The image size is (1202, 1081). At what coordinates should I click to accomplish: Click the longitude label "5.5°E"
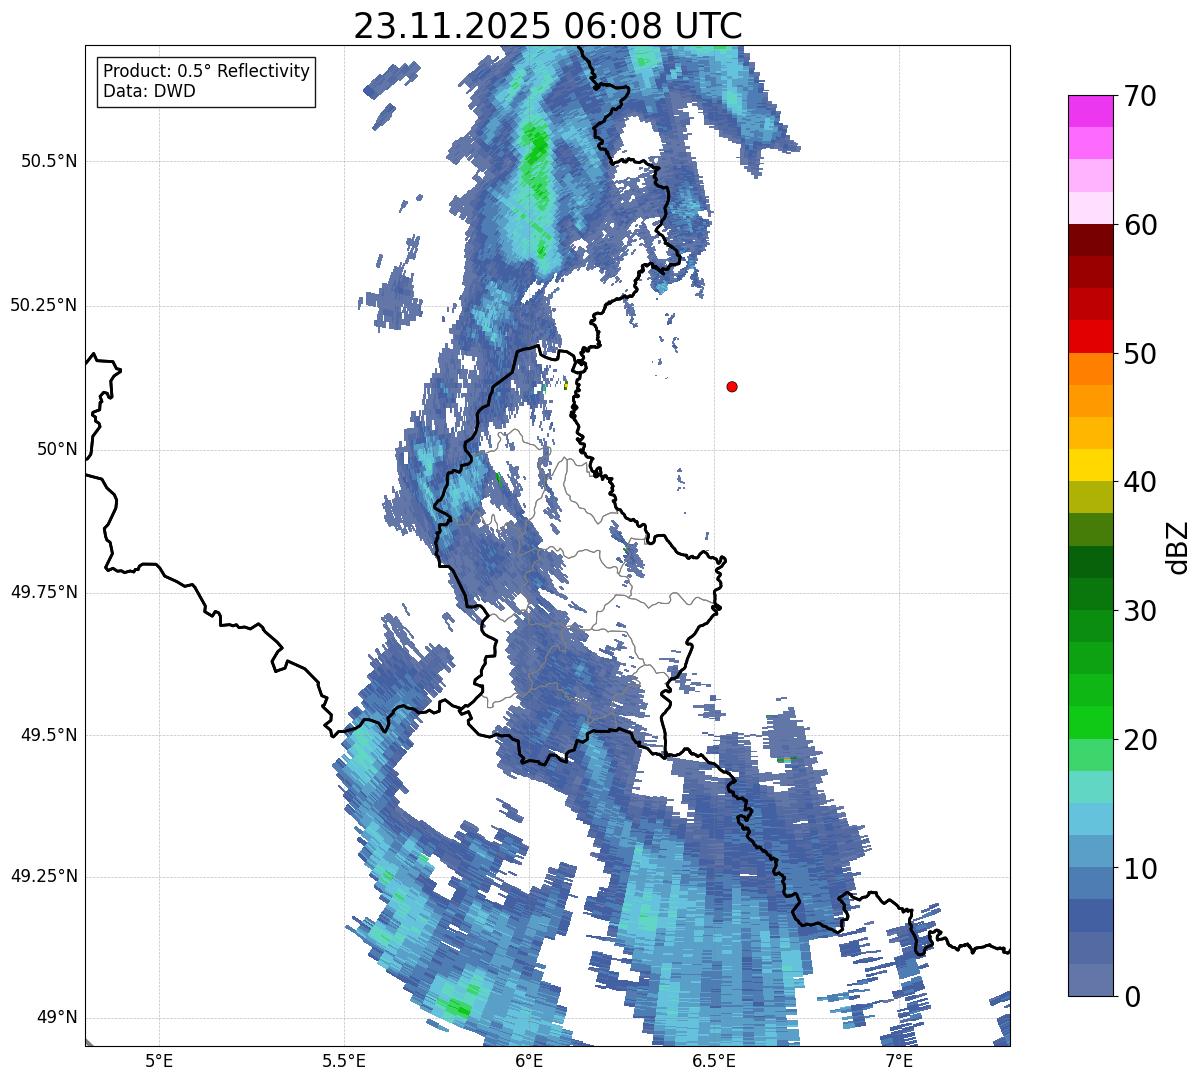(x=344, y=1061)
